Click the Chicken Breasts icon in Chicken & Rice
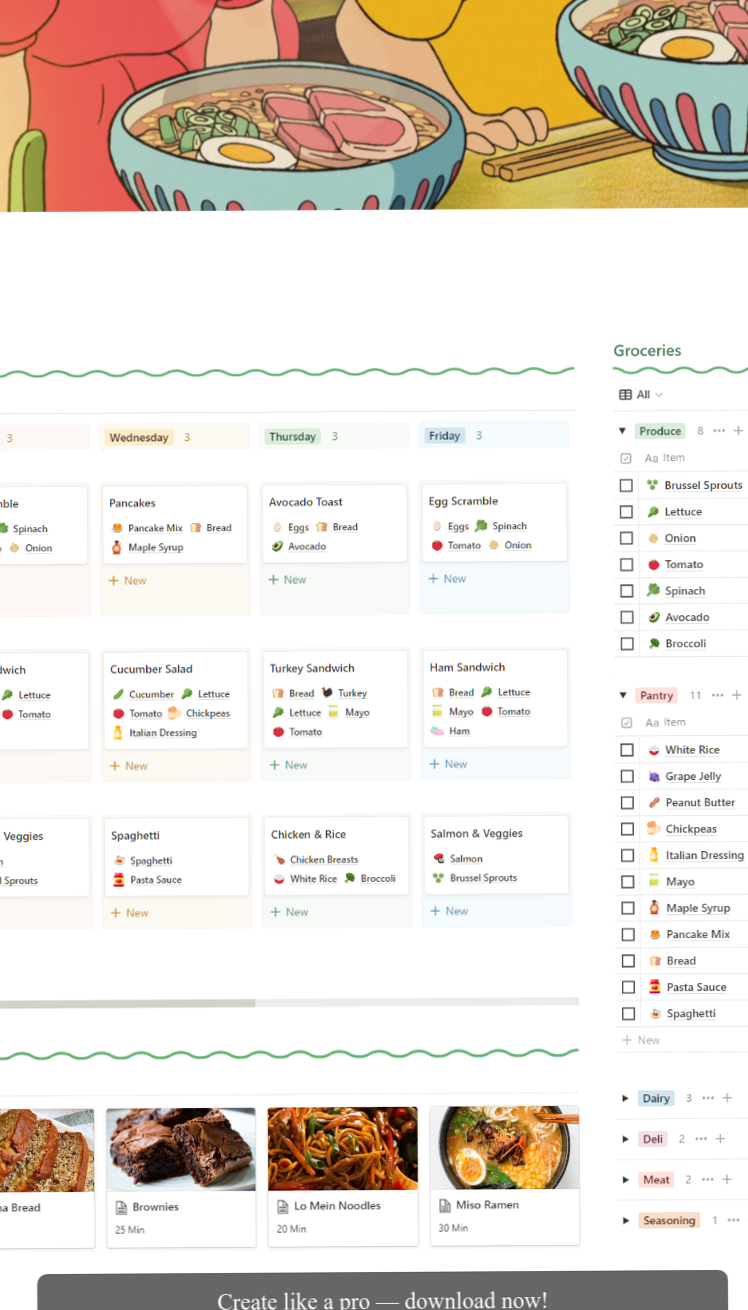Screen dimensions: 748x1310 coord(279,859)
